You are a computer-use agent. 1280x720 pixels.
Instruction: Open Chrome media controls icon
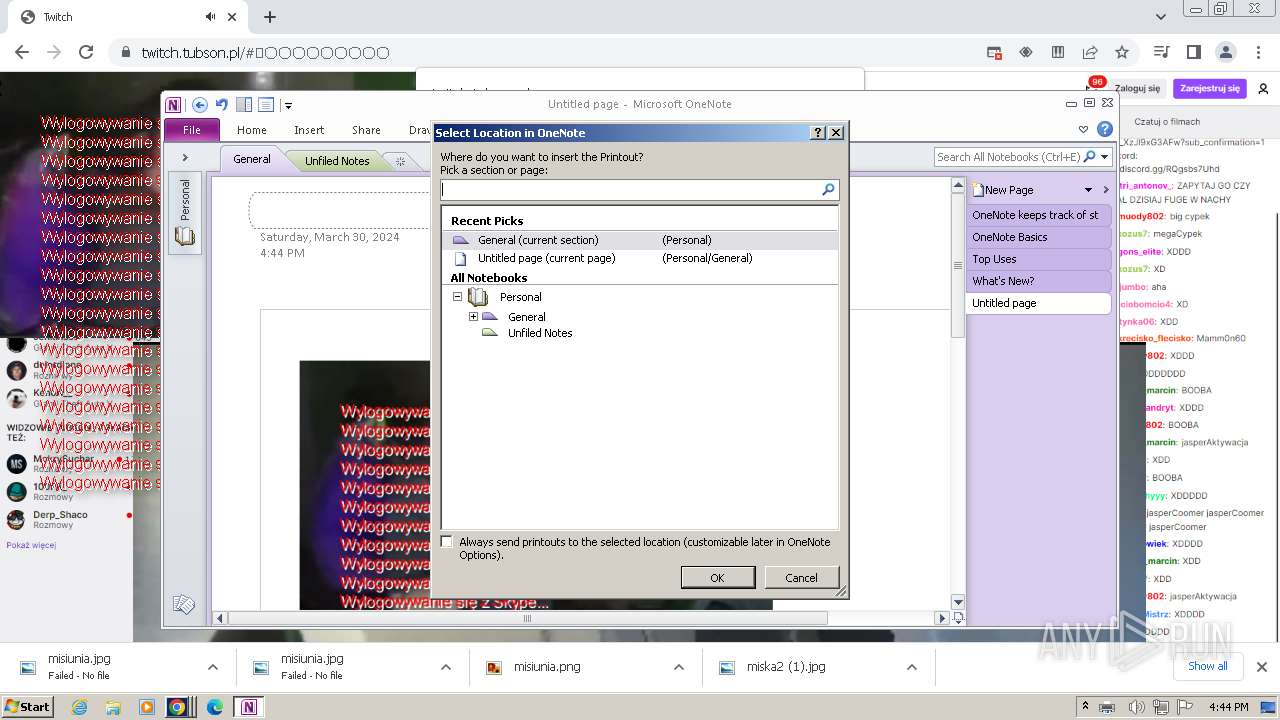(1161, 52)
